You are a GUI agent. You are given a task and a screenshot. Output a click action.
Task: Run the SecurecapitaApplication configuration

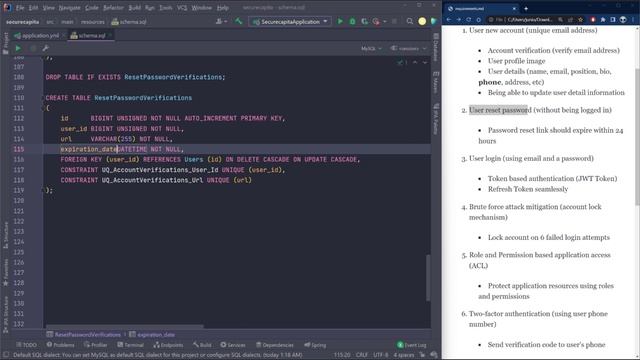tap(340, 21)
